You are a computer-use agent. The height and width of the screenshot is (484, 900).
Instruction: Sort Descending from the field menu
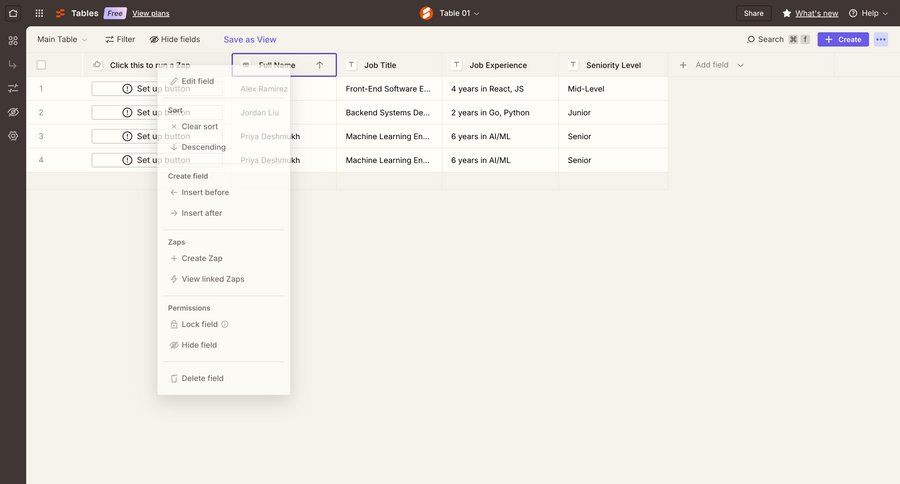[223, 147]
